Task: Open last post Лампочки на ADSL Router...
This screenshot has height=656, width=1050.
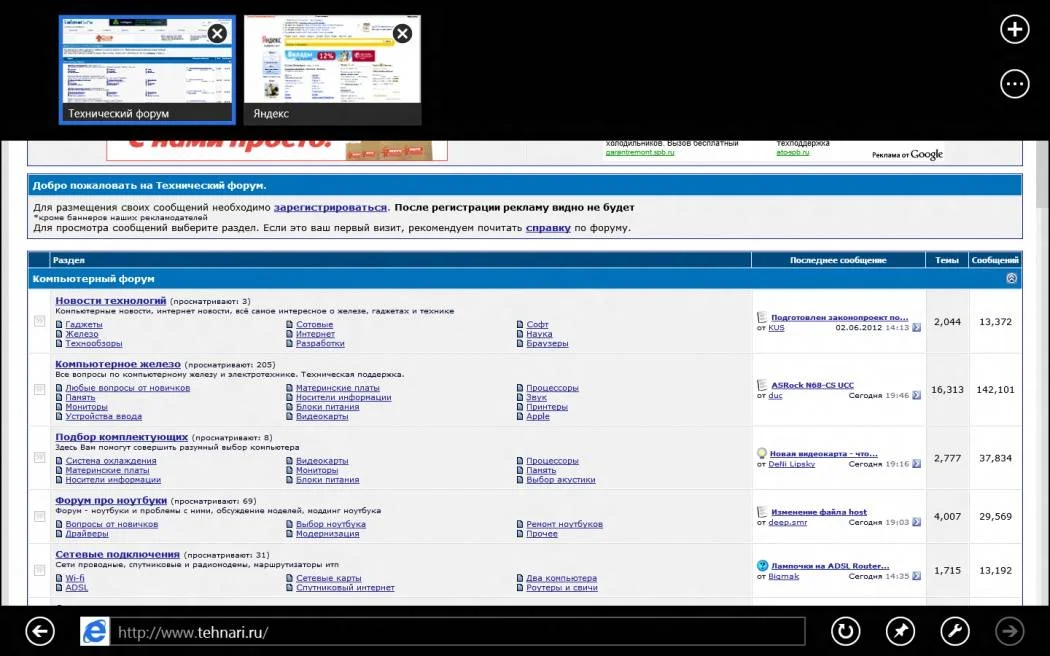Action: [830, 566]
